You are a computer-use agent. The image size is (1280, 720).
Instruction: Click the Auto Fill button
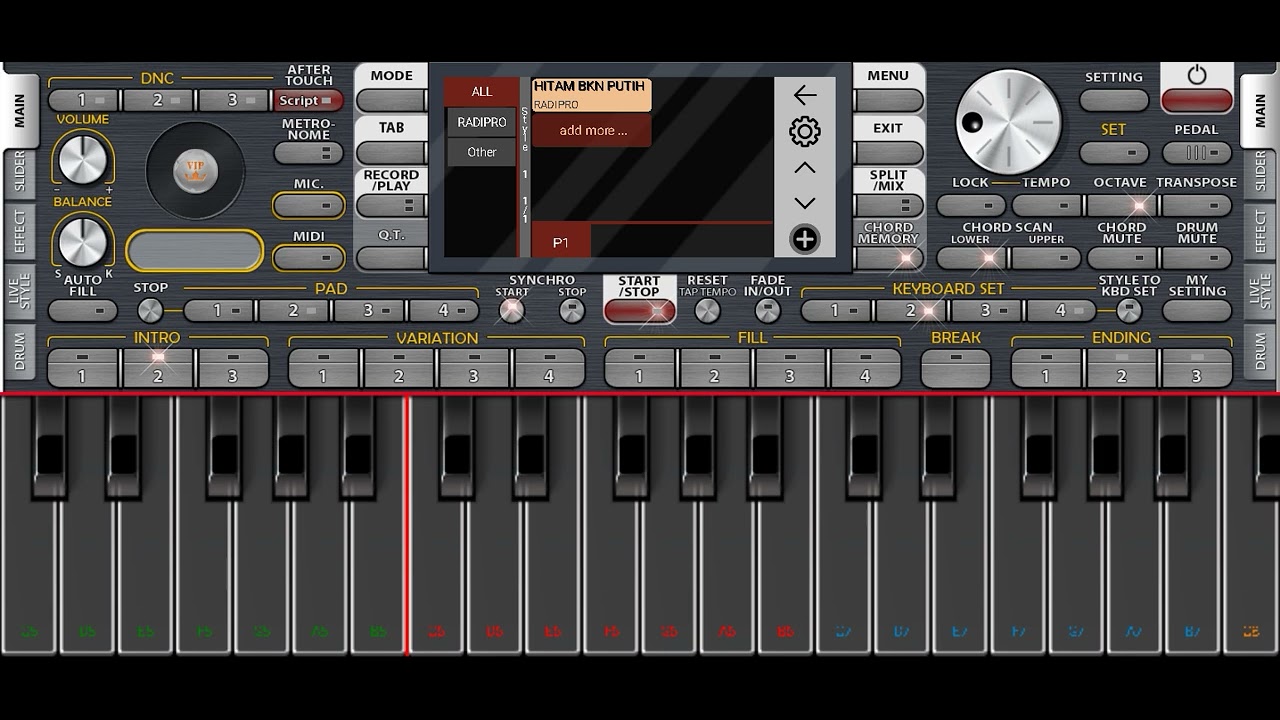pyautogui.click(x=82, y=310)
